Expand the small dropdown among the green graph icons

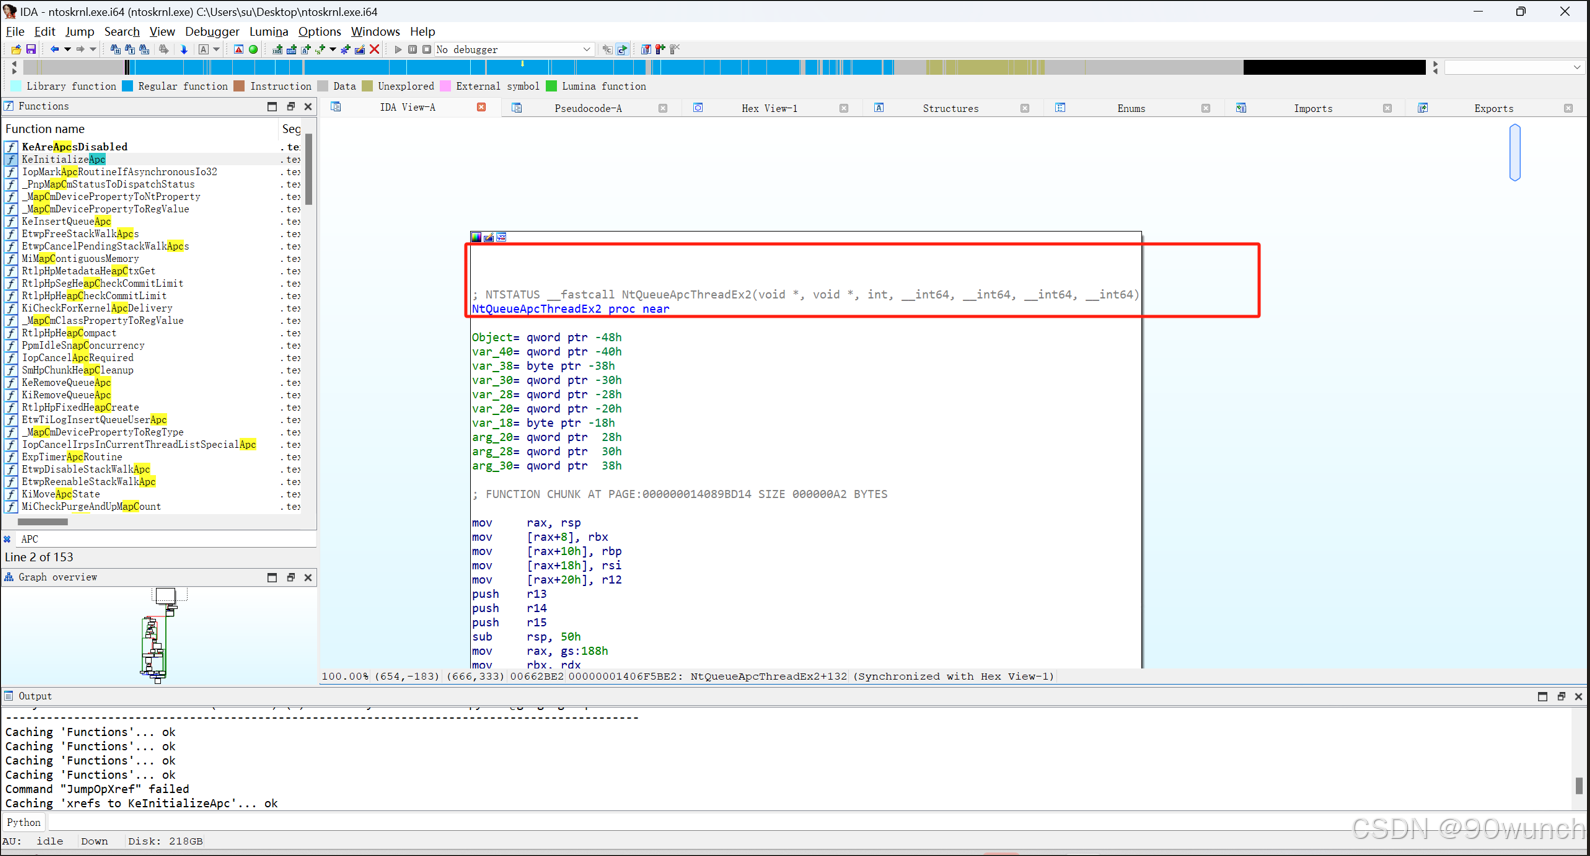[333, 49]
